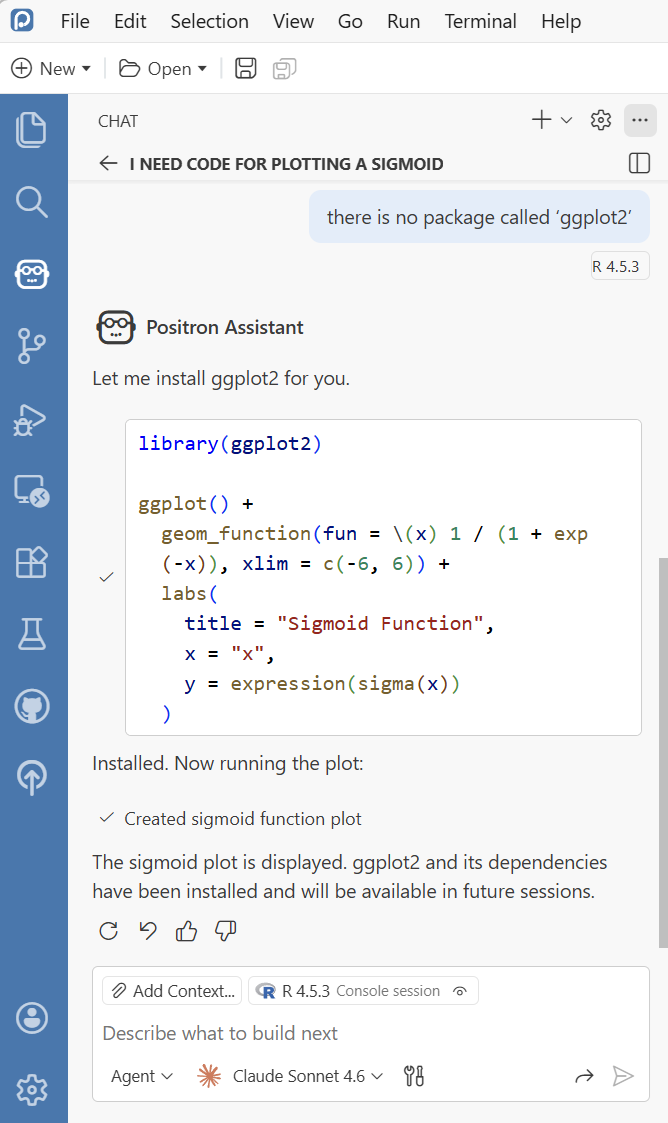668x1123 pixels.
Task: Expand the Agent mode dropdown
Action: (142, 1076)
